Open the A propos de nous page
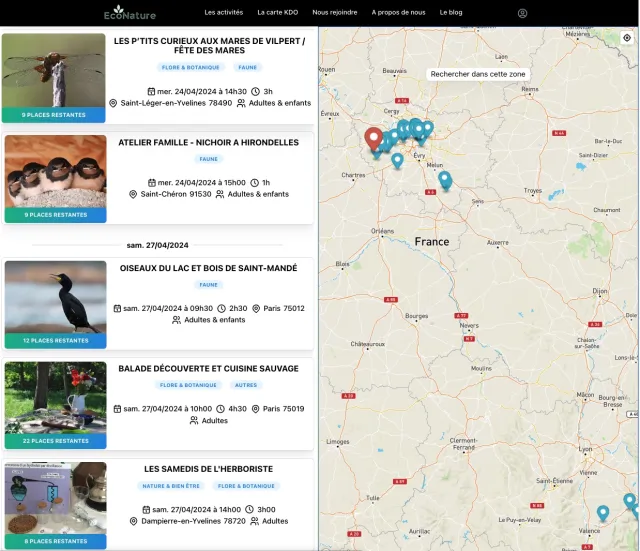The image size is (640, 551). pos(398,13)
